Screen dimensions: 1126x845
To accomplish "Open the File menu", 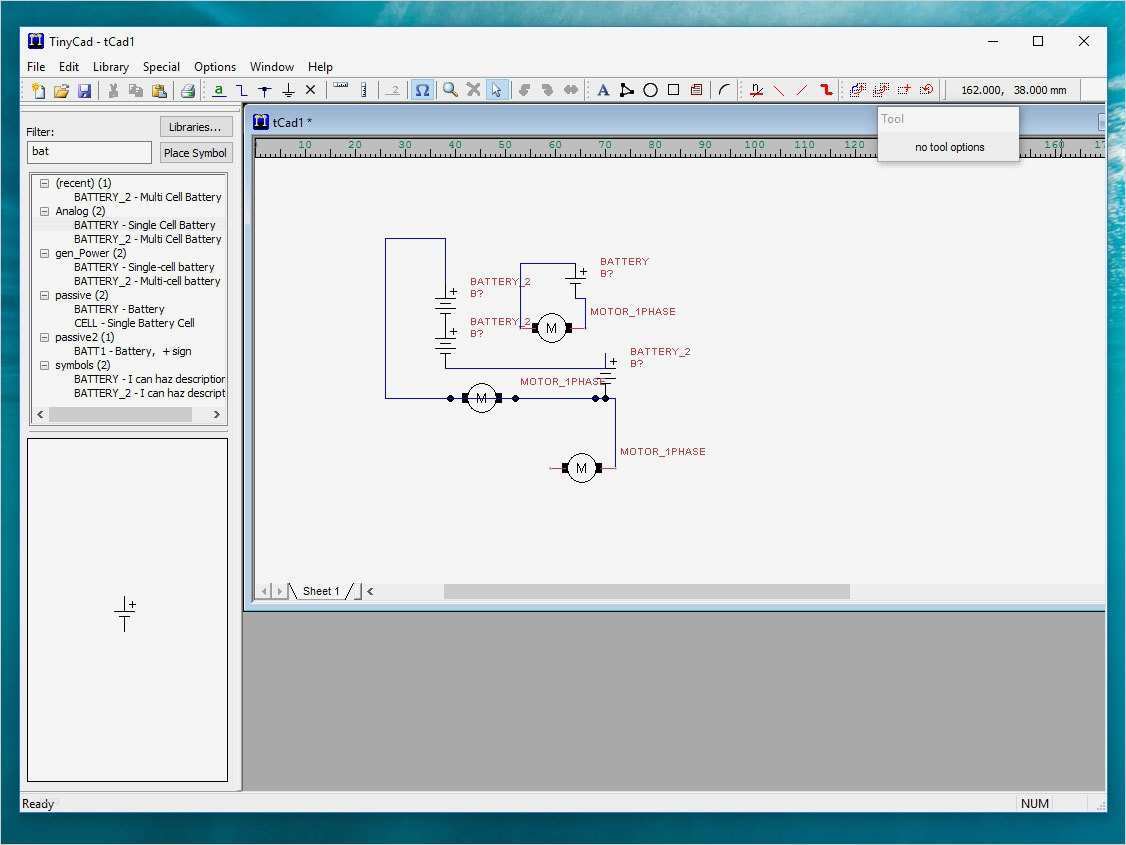I will tap(36, 67).
